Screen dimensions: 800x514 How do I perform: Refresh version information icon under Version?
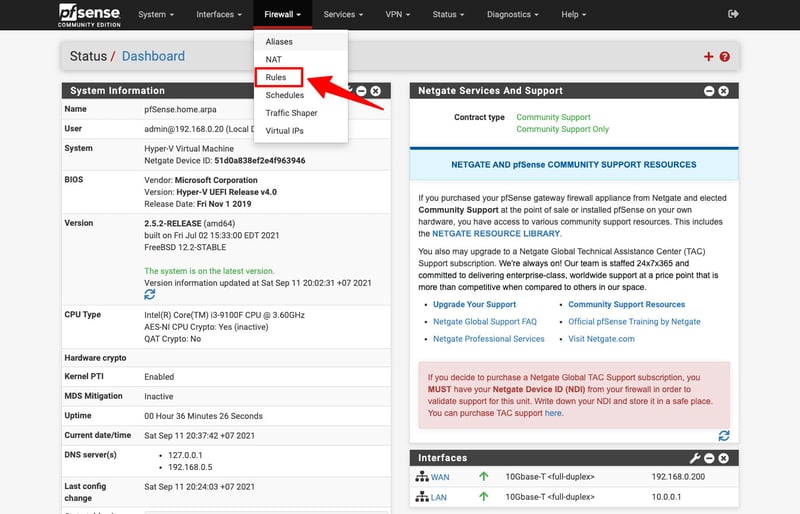(x=149, y=295)
